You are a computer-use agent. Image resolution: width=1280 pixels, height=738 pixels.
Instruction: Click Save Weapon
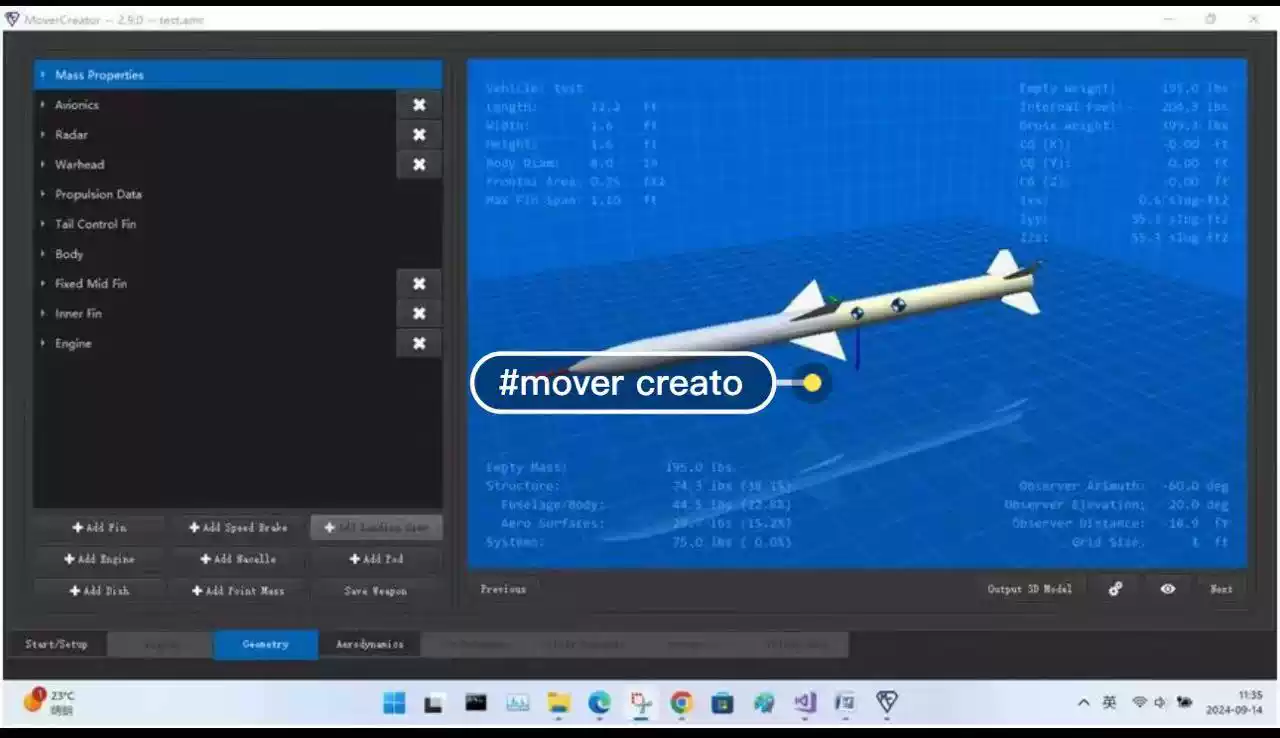[x=375, y=590]
